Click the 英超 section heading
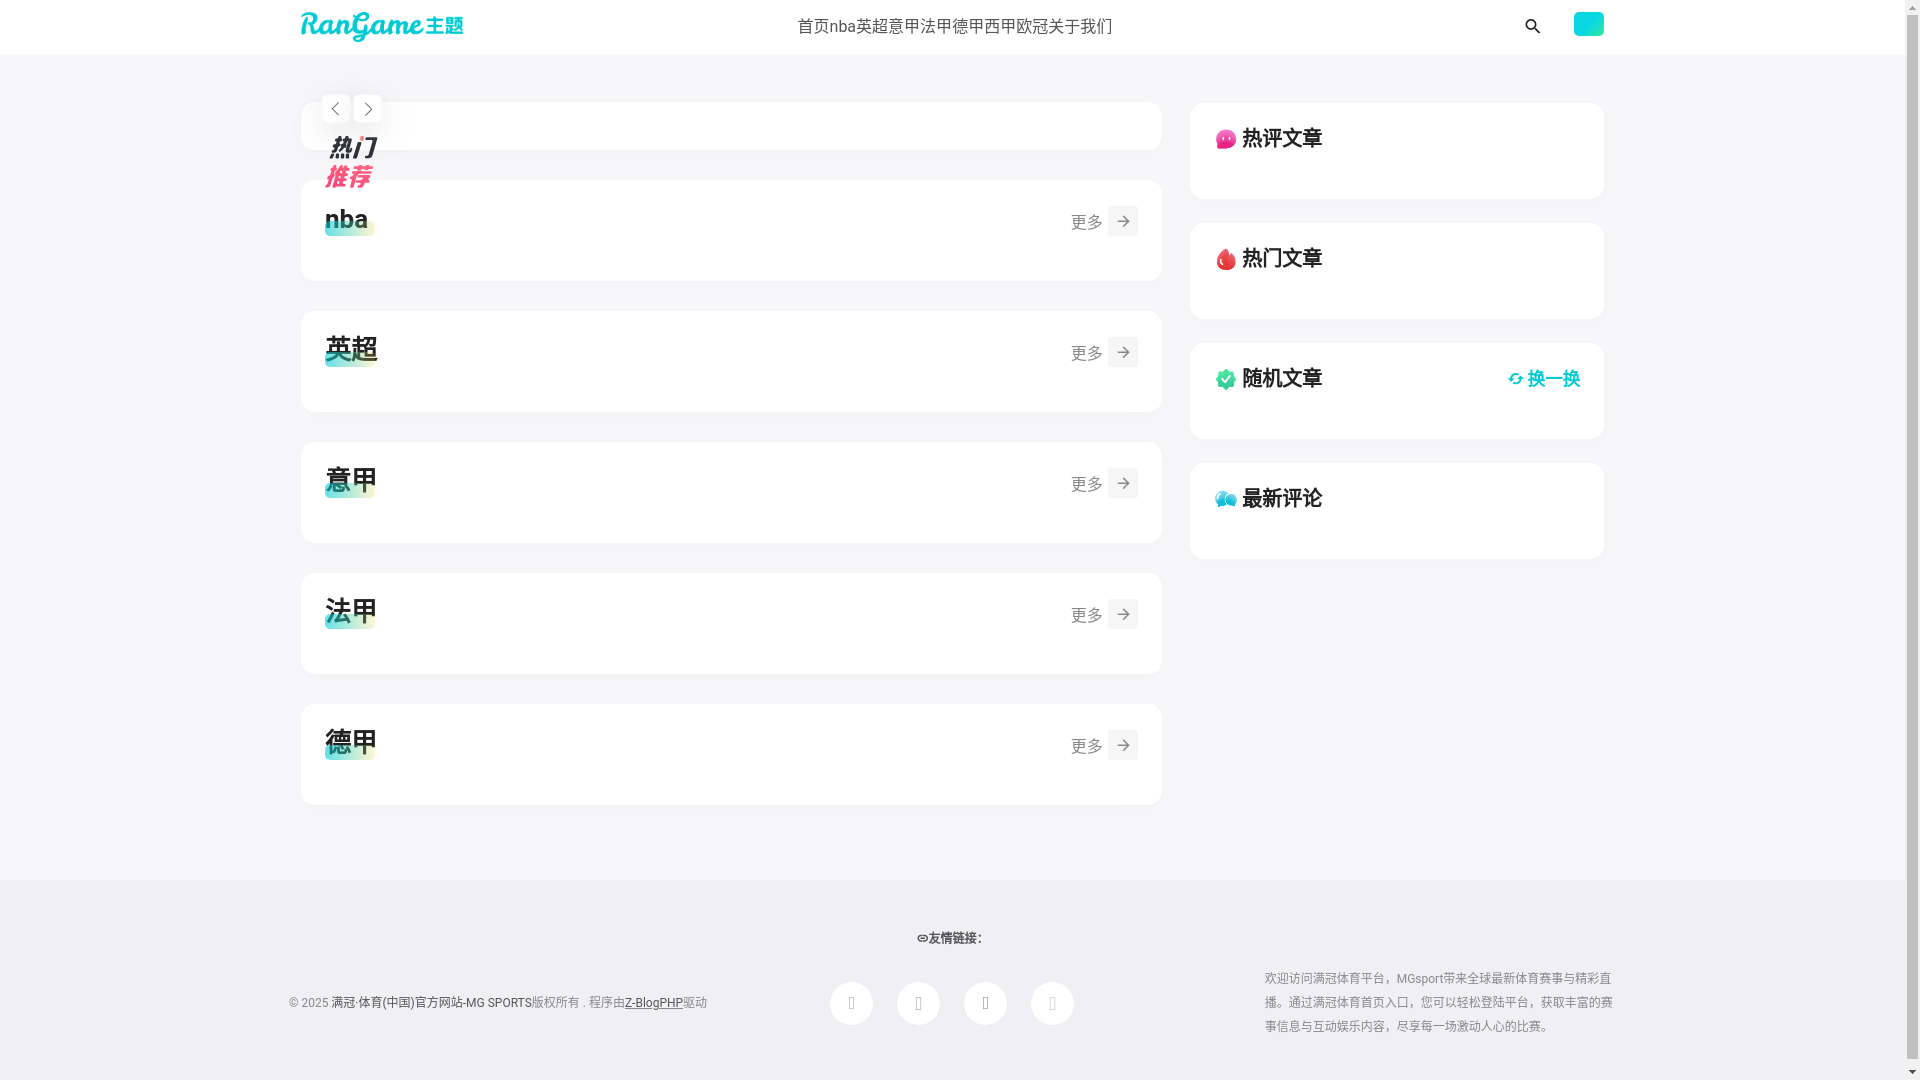 (x=350, y=349)
